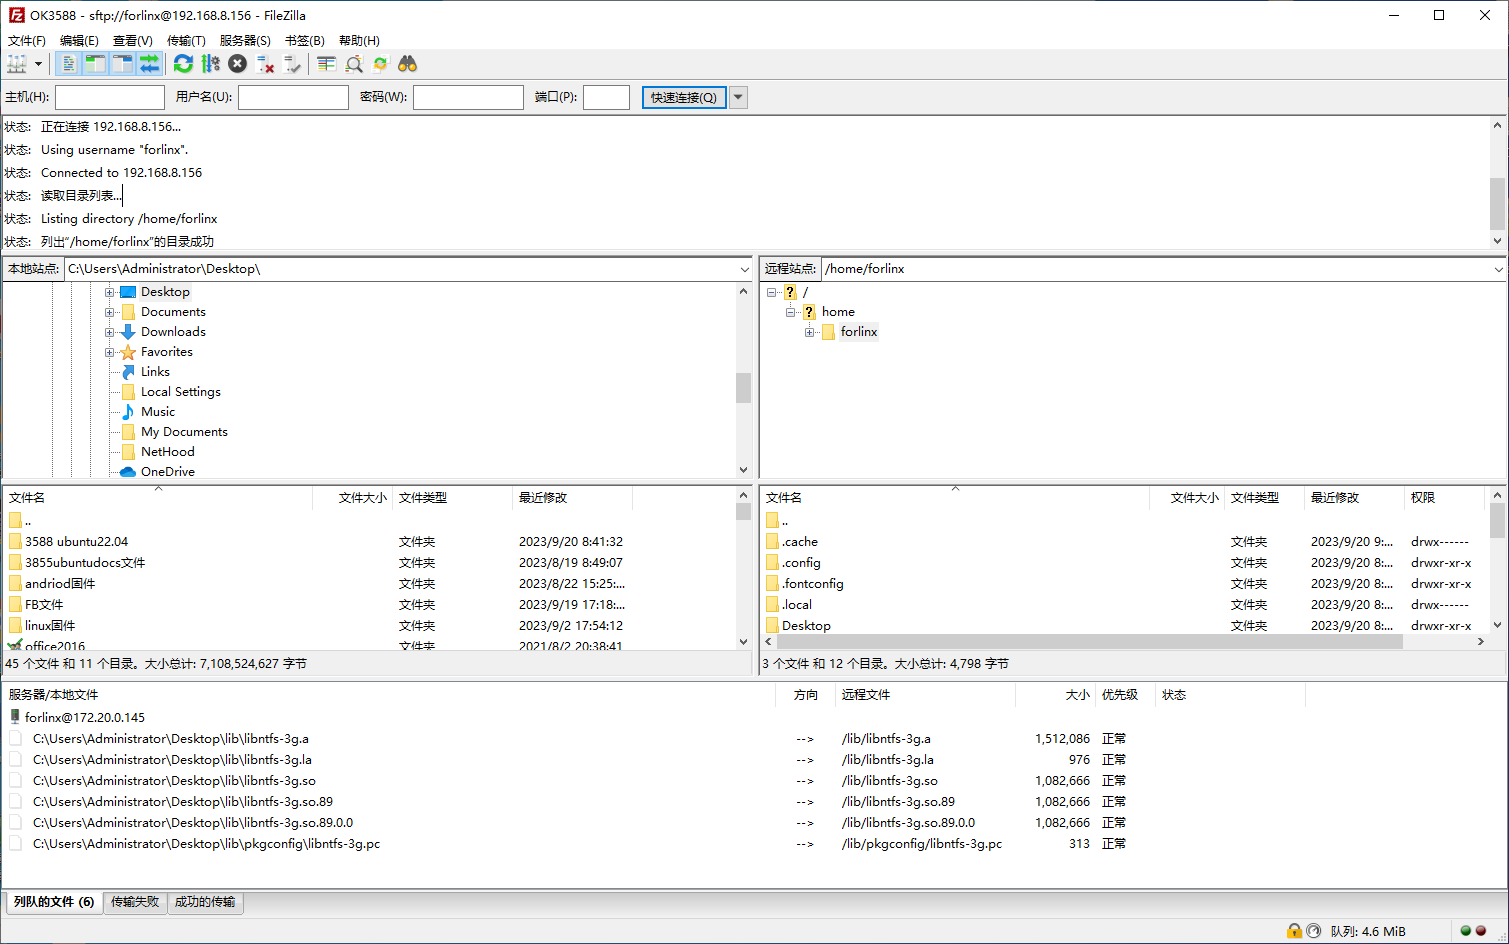Toggle directory comparison
This screenshot has width=1509, height=944.
pyautogui.click(x=353, y=64)
